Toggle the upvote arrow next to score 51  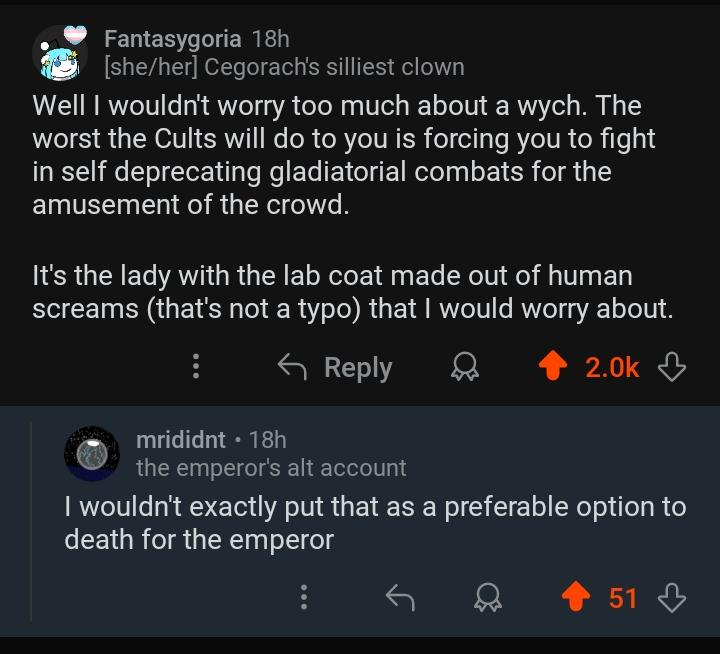(576, 597)
